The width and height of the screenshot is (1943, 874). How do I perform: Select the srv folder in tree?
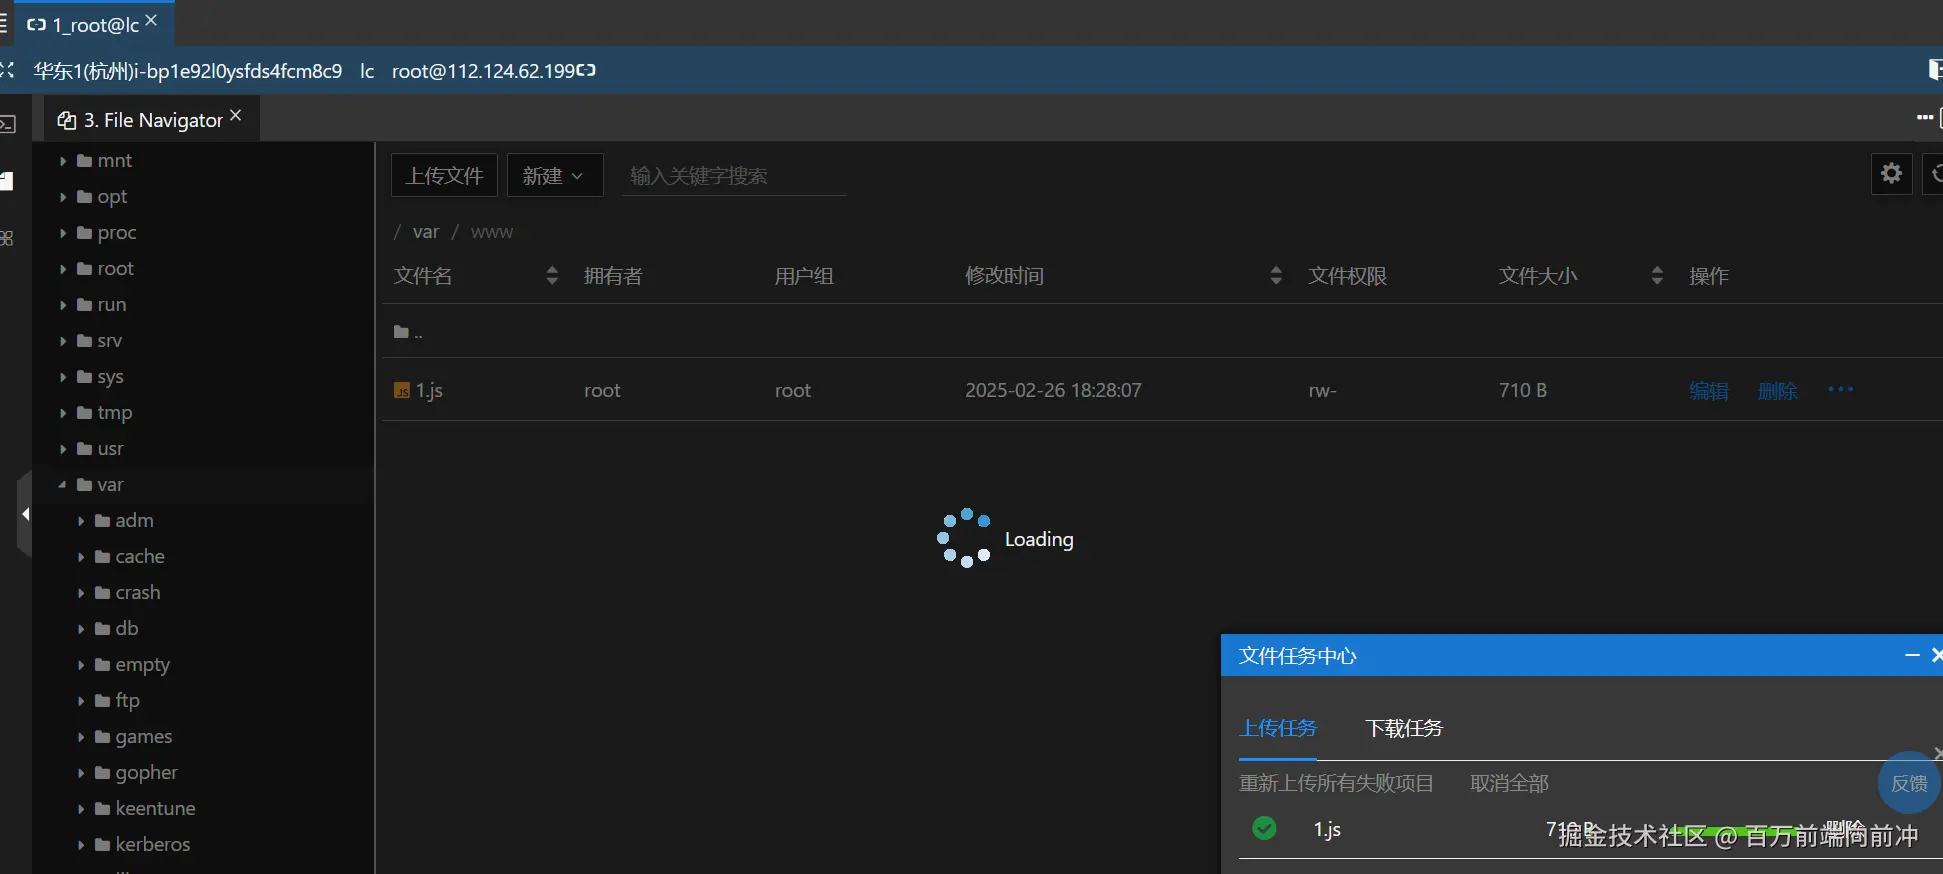point(110,341)
